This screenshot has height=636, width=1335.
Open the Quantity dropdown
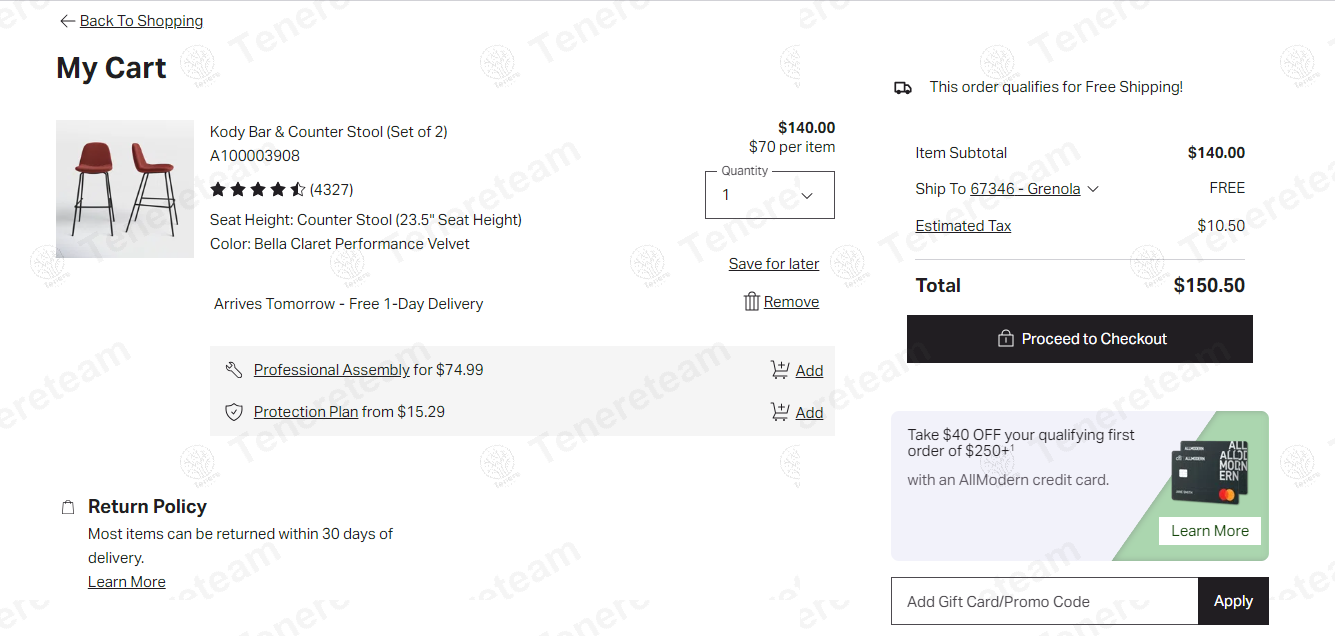[769, 195]
